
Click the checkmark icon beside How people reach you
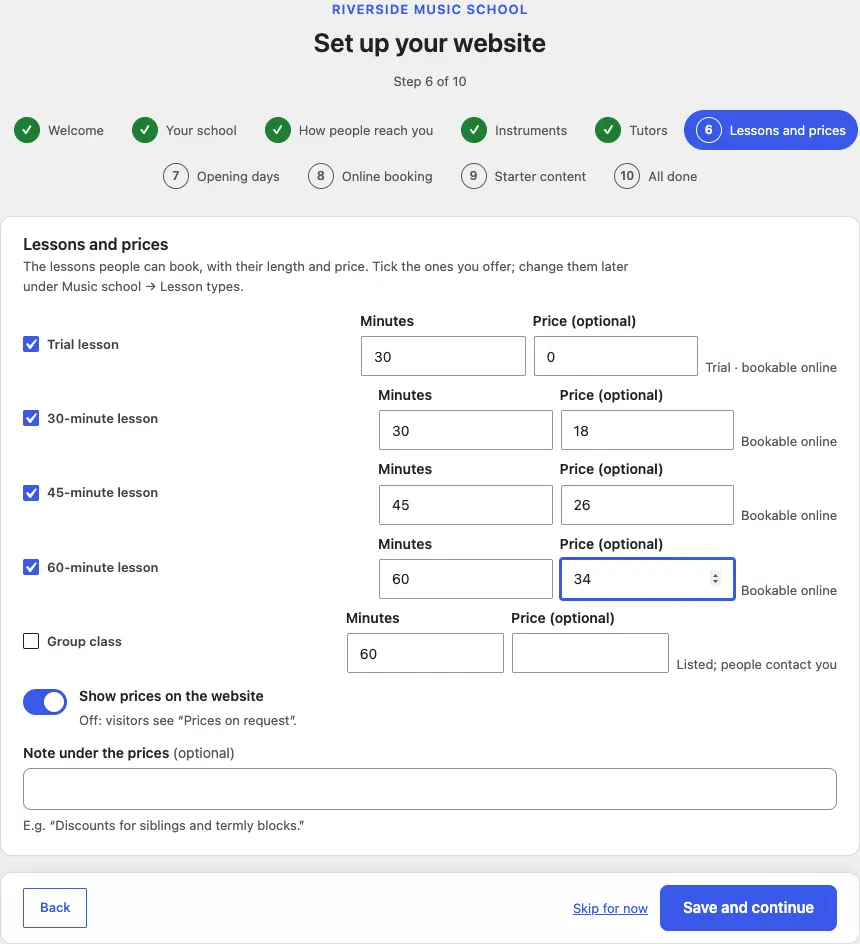pos(278,130)
